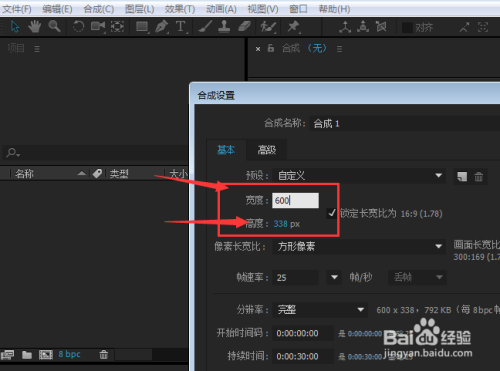Click the new folder icon
This screenshot has height=371, width=500.
point(27,355)
